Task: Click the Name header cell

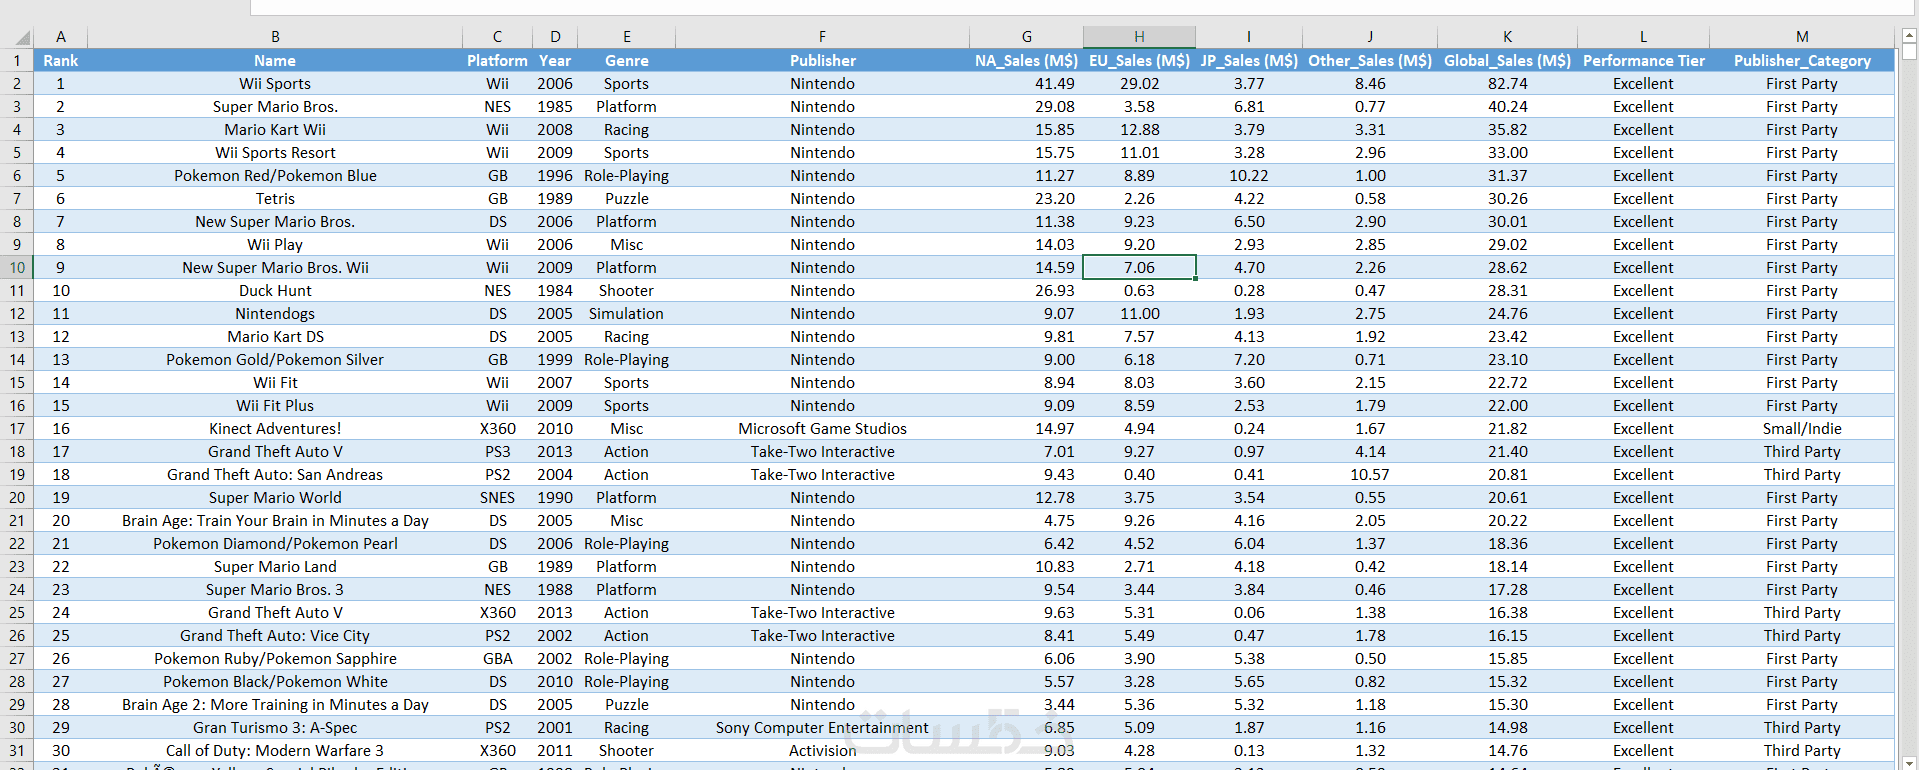Action: point(275,61)
